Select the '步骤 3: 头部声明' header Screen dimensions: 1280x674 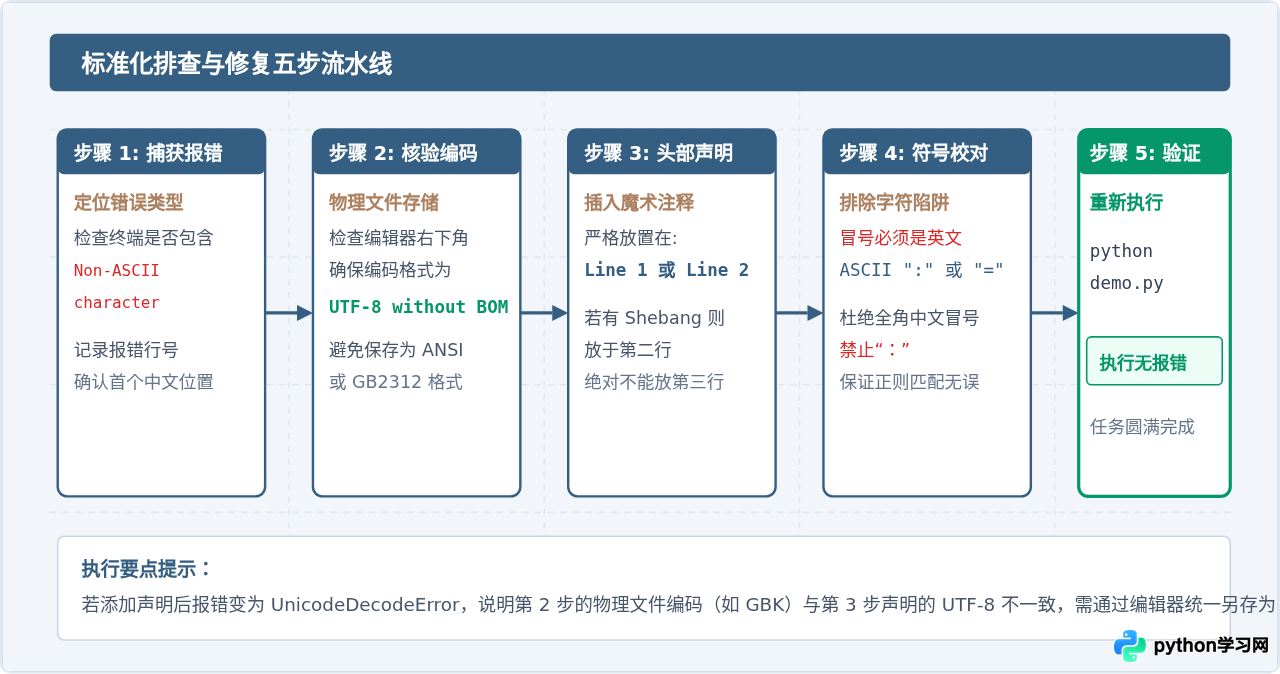click(671, 152)
